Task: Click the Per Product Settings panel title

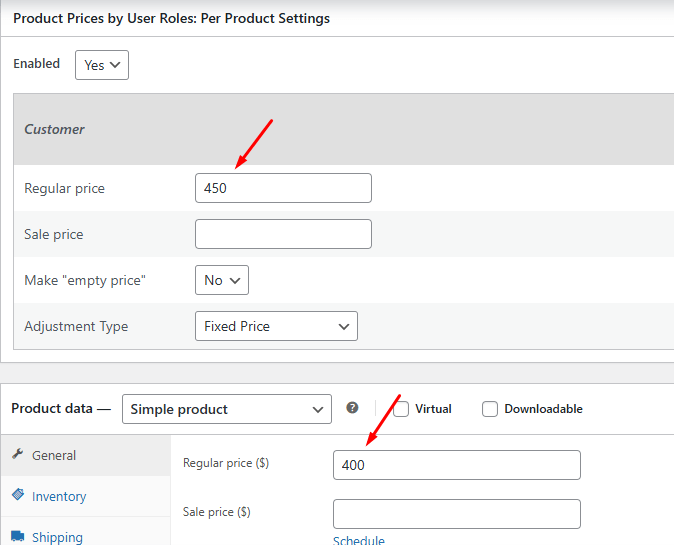Action: (171, 18)
